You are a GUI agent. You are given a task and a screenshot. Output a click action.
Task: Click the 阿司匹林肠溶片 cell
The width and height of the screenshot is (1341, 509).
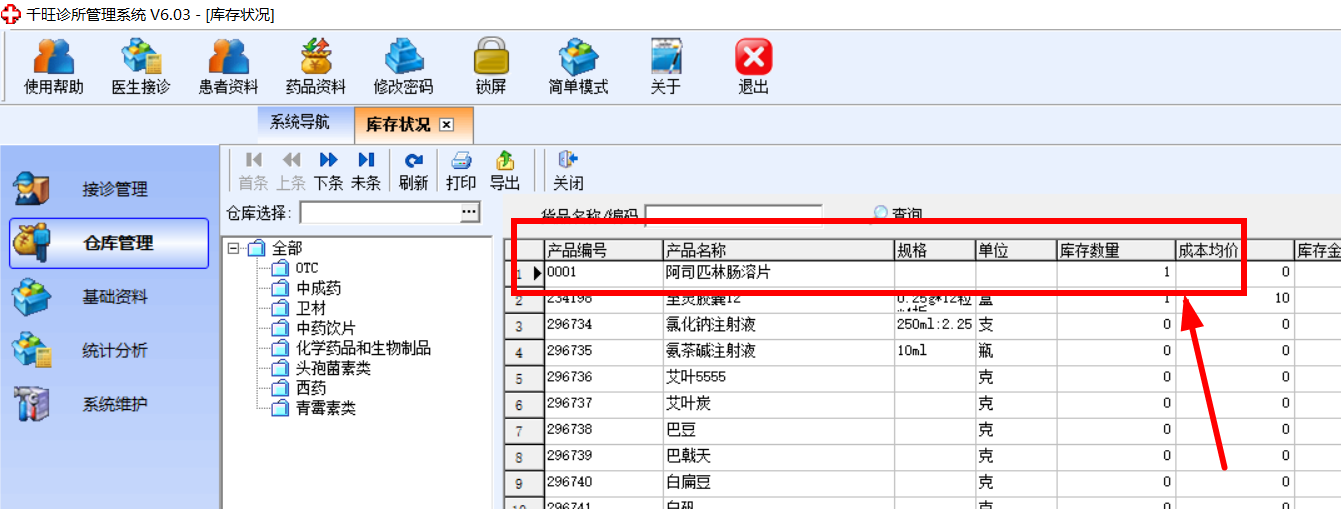click(x=779, y=272)
